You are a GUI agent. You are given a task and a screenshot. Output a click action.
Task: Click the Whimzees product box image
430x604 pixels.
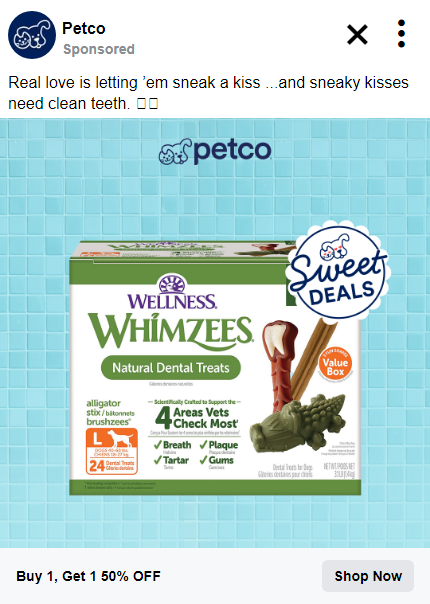(x=215, y=368)
